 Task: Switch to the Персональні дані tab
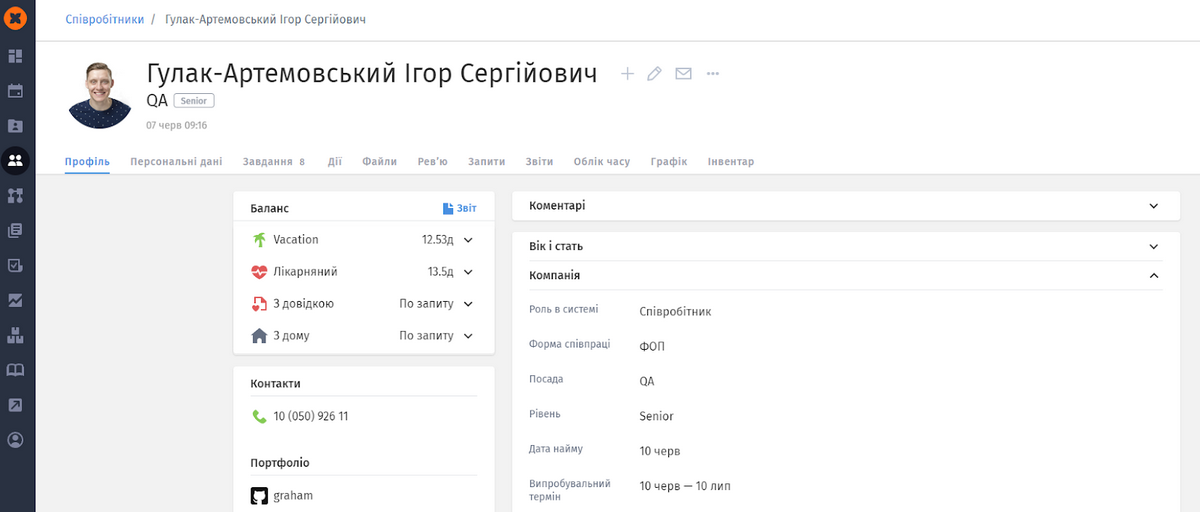pos(176,162)
